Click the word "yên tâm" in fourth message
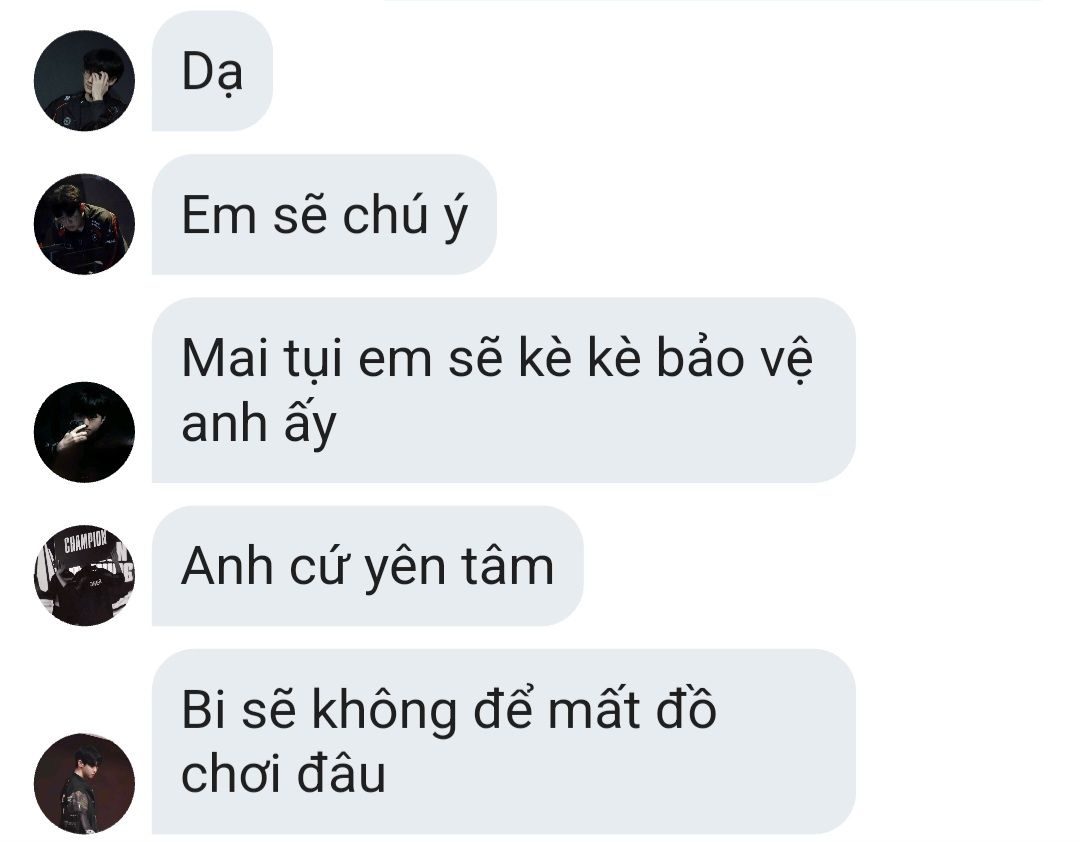The image size is (1080, 842). (x=459, y=568)
